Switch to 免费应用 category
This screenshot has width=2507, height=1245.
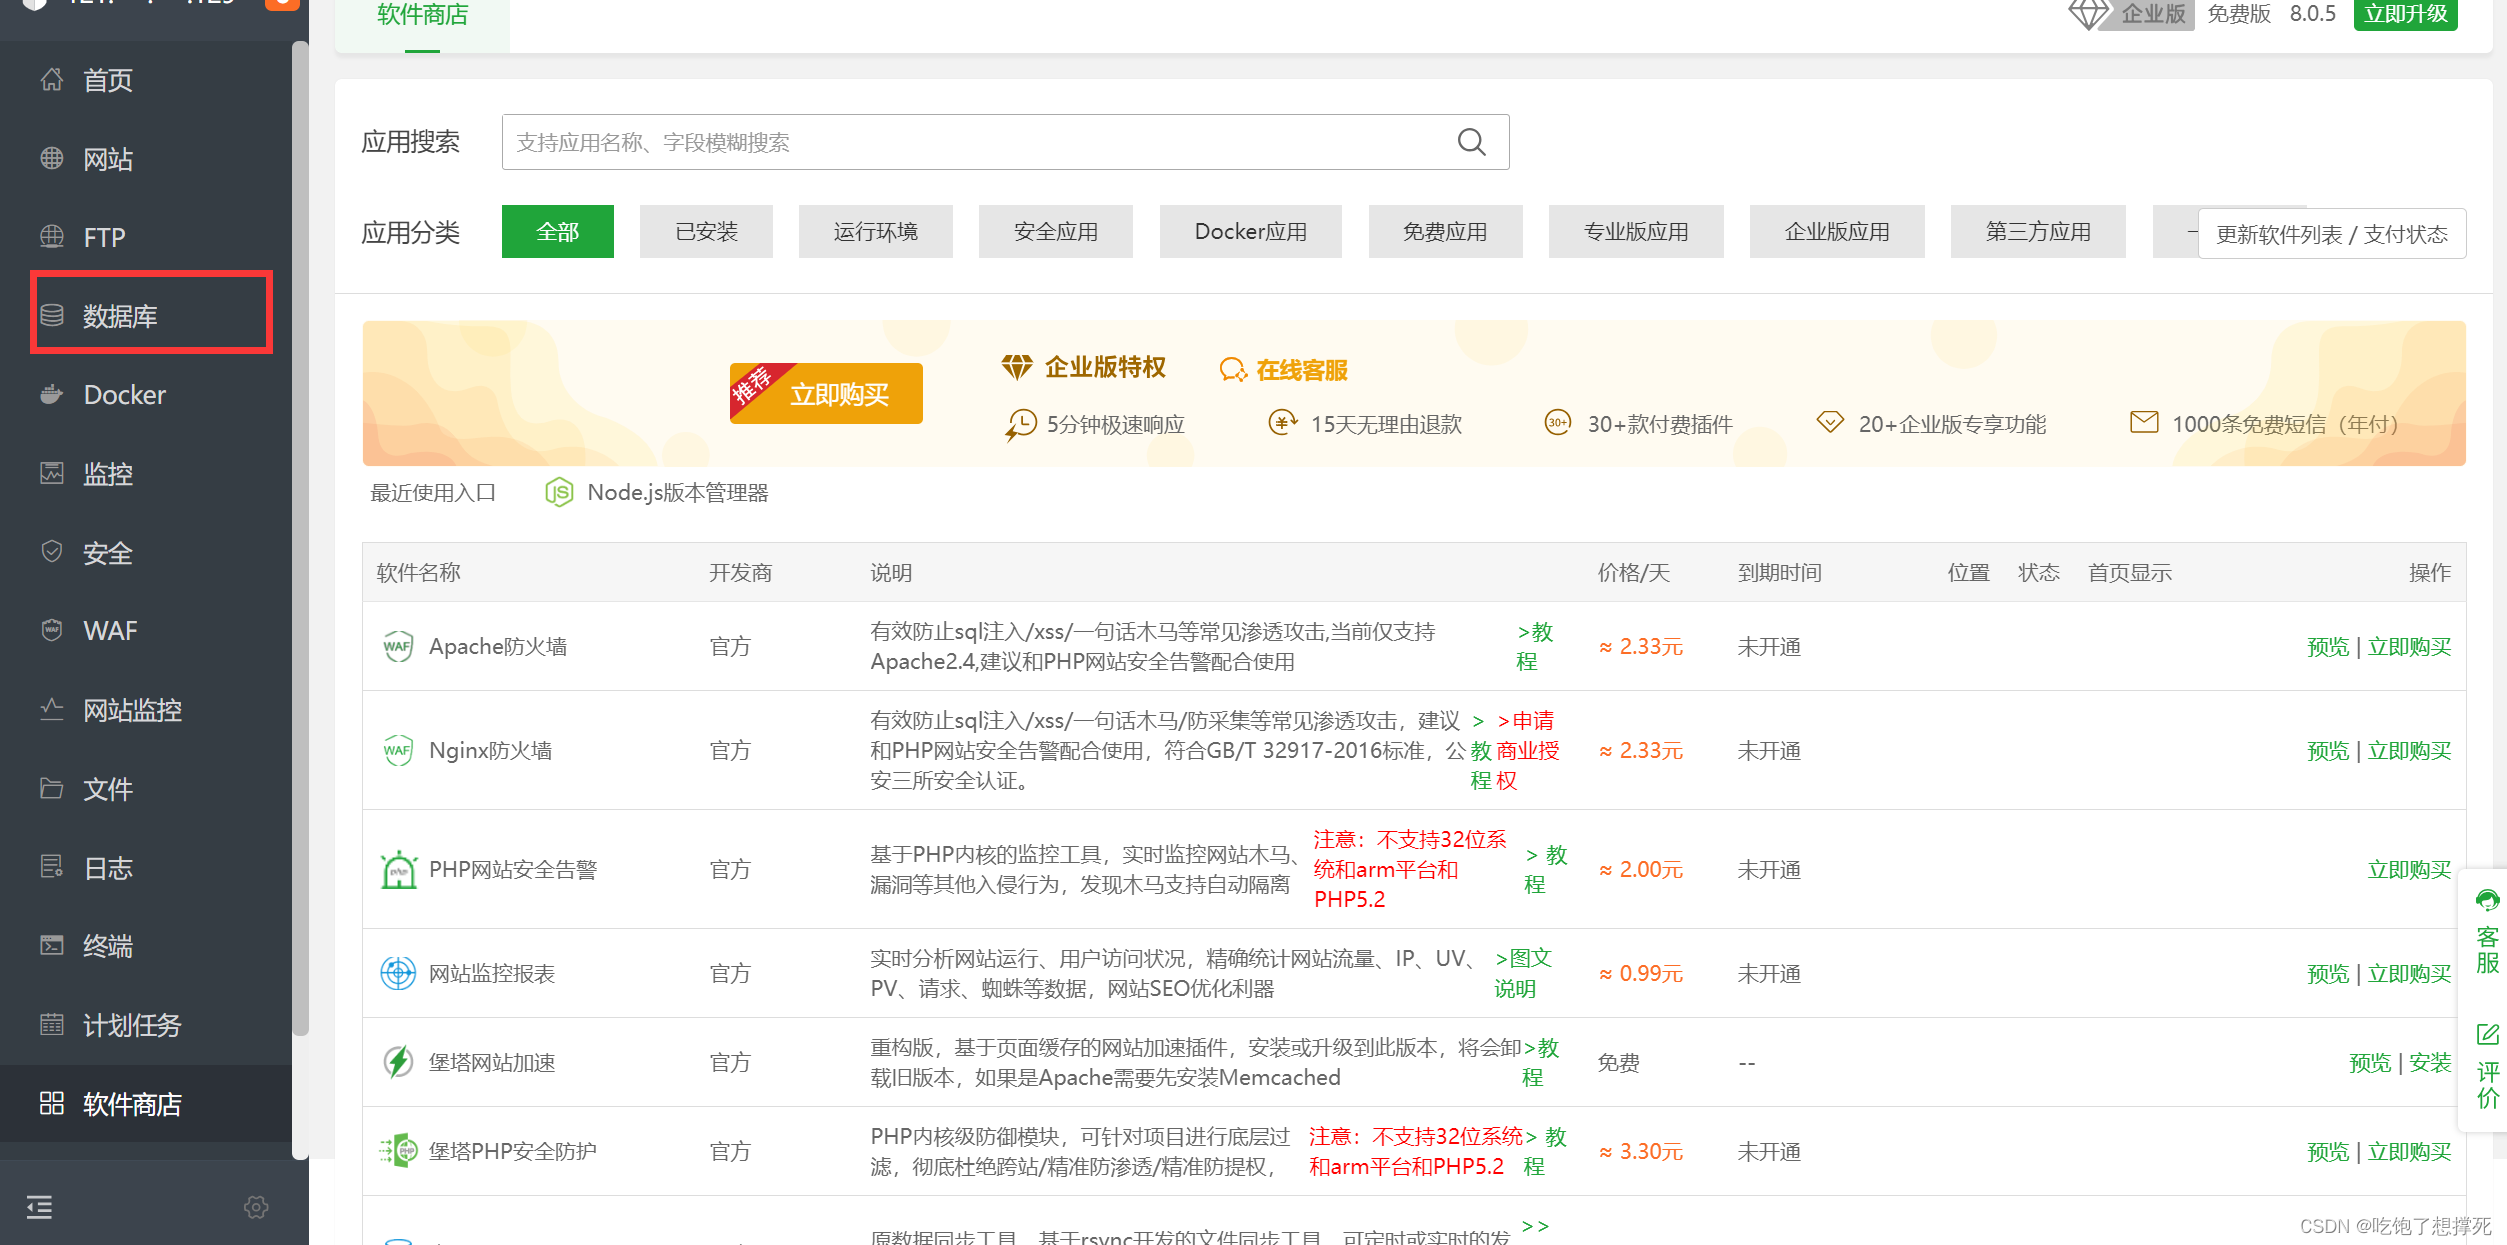tap(1444, 232)
